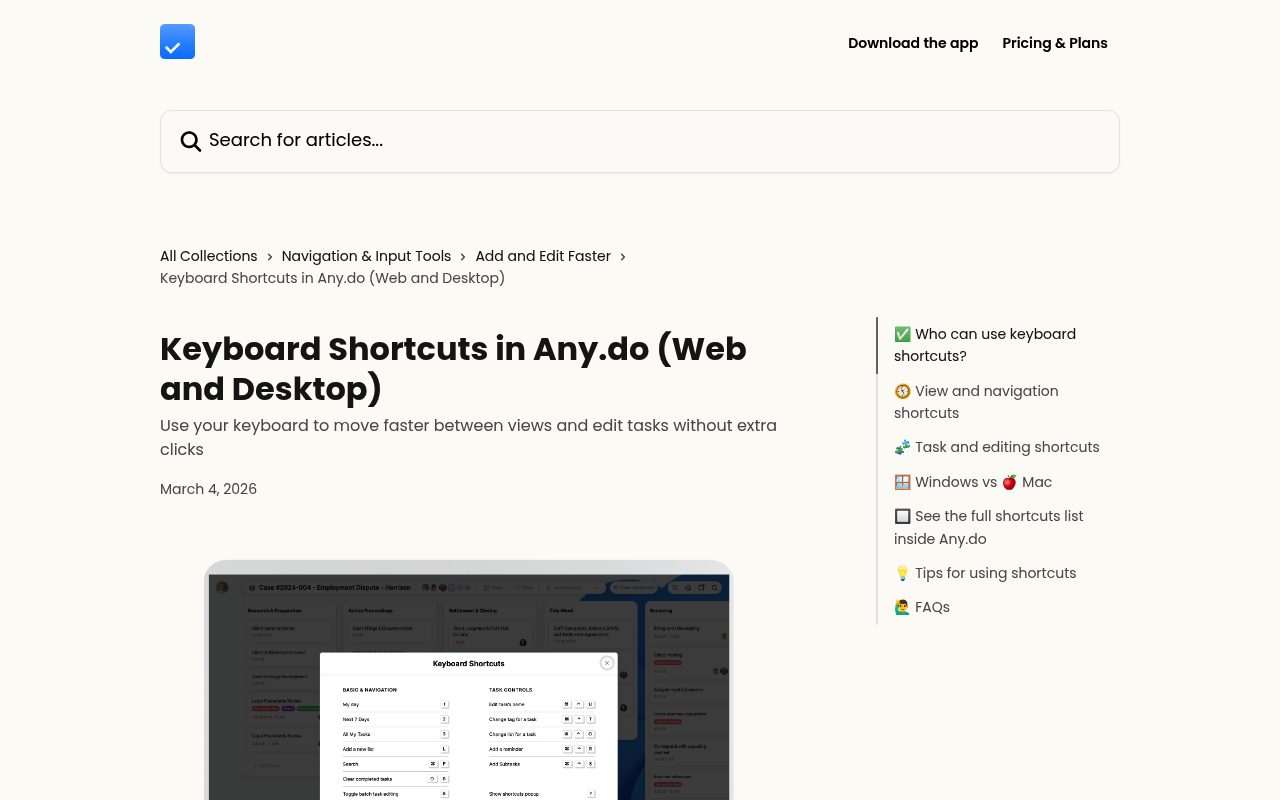Go to All Collections breadcrumb
The height and width of the screenshot is (800, 1280).
[x=209, y=256]
